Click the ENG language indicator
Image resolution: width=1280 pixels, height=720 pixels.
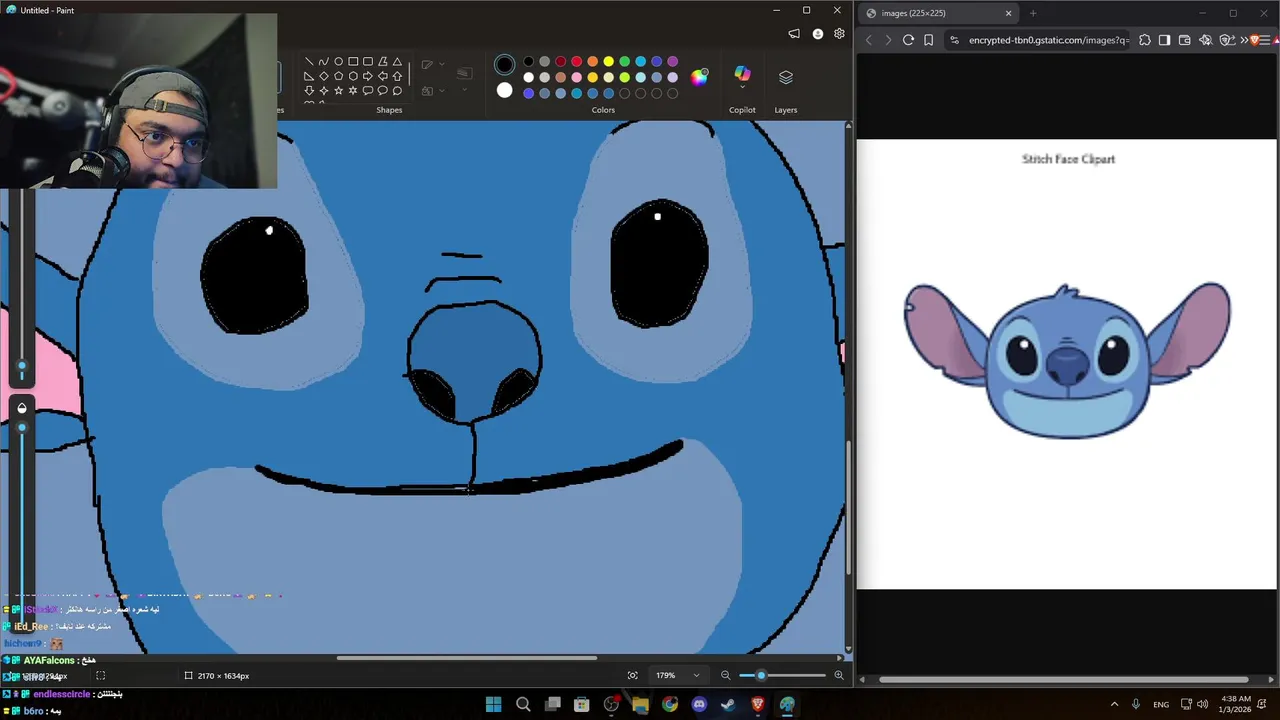(1161, 704)
